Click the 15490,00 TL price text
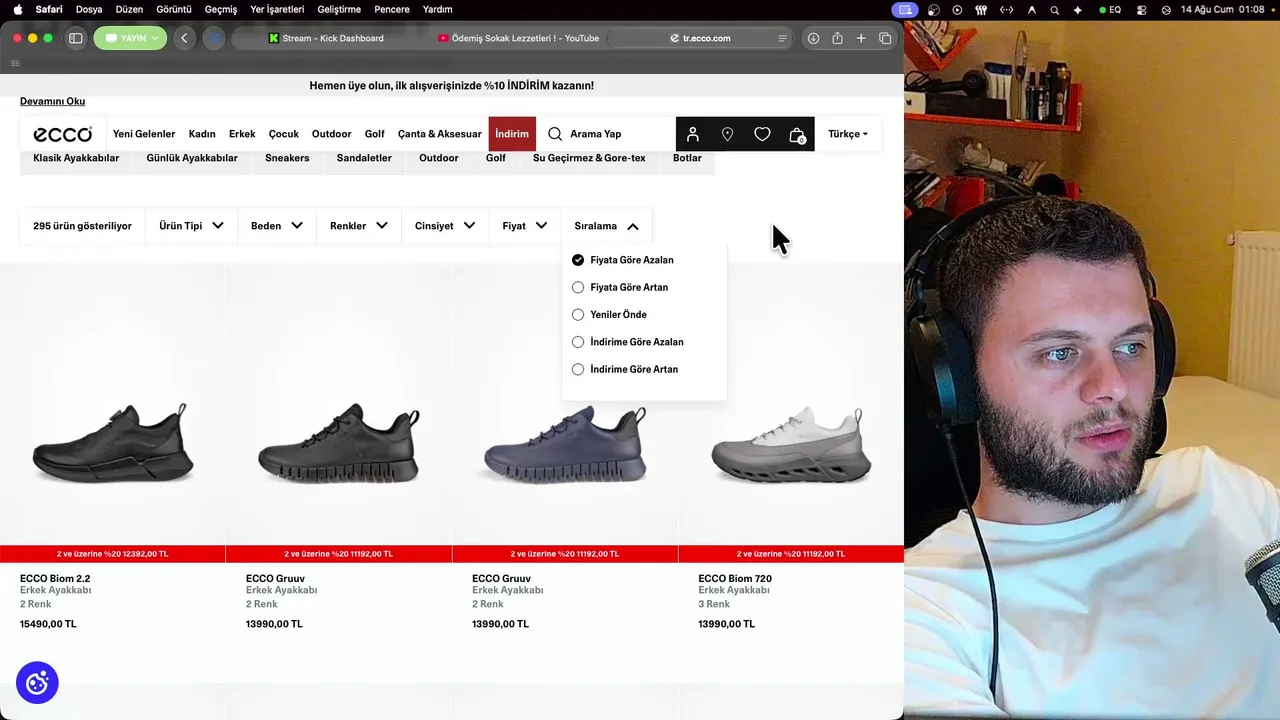Image resolution: width=1280 pixels, height=720 pixels. [x=48, y=624]
